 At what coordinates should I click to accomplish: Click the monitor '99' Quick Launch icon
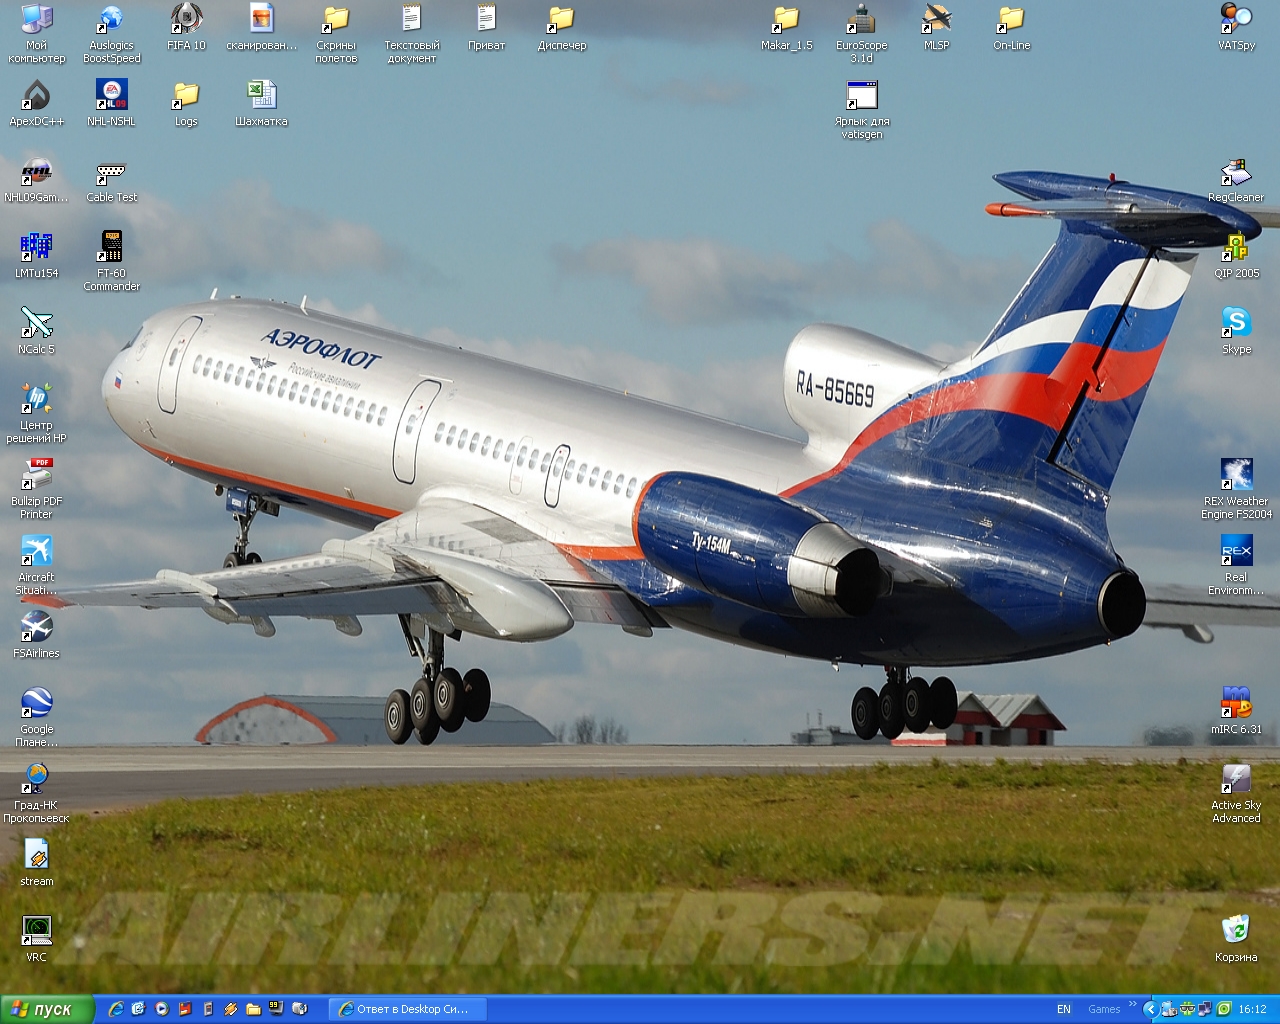coord(276,1009)
